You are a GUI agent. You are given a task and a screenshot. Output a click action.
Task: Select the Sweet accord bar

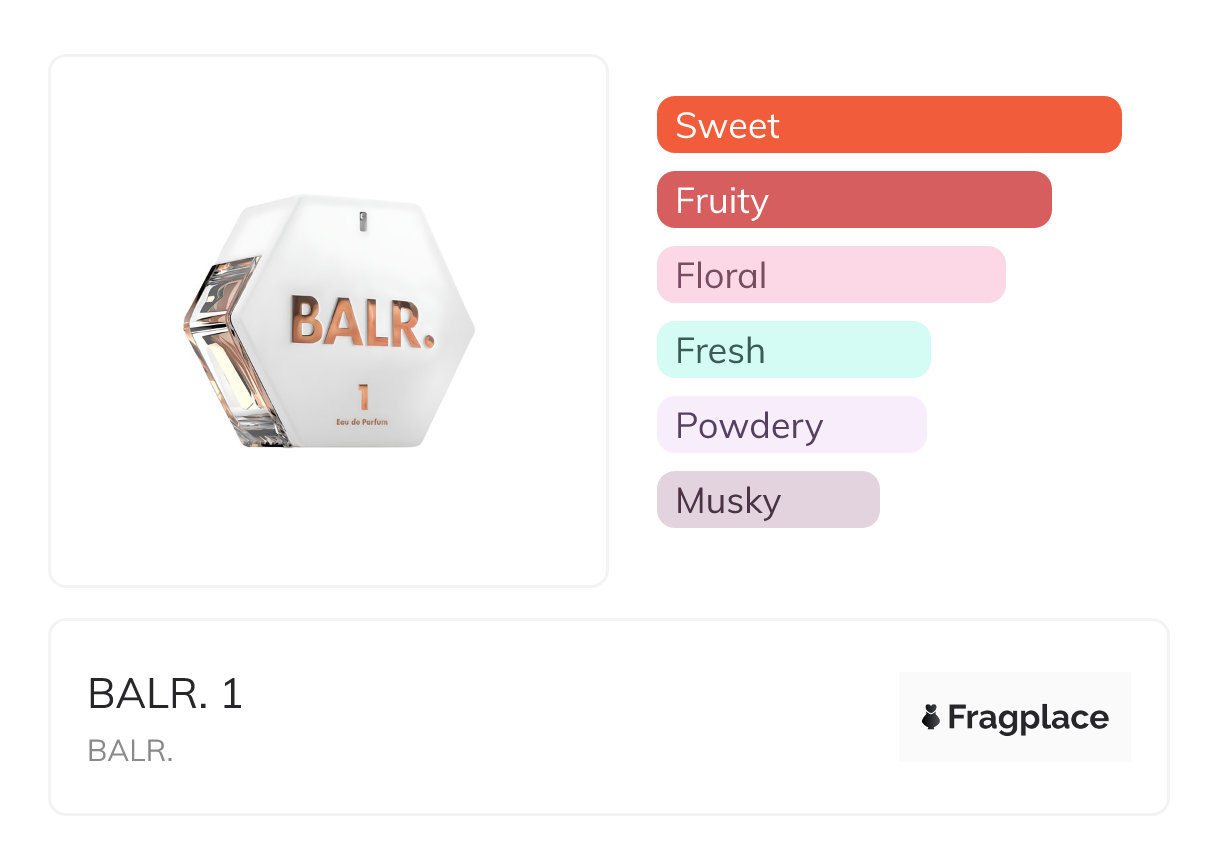[888, 125]
